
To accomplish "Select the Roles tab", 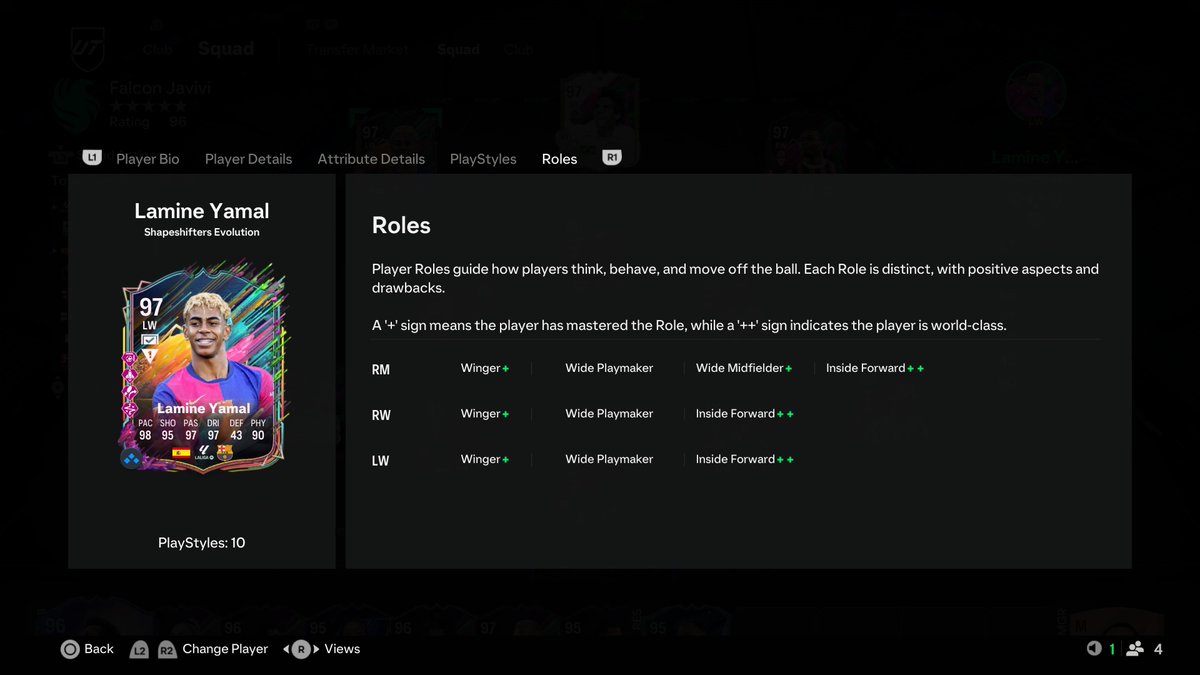I will coord(559,159).
